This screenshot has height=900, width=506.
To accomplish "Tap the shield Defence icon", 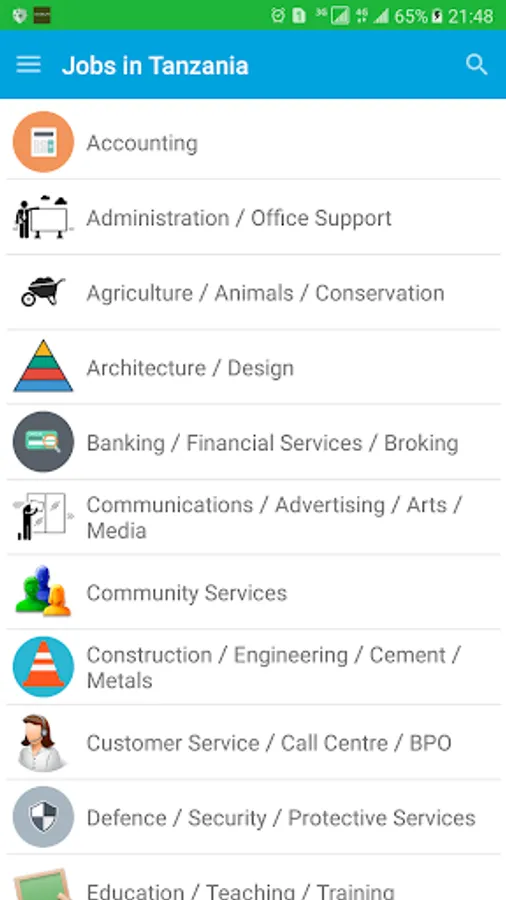I will pyautogui.click(x=44, y=817).
